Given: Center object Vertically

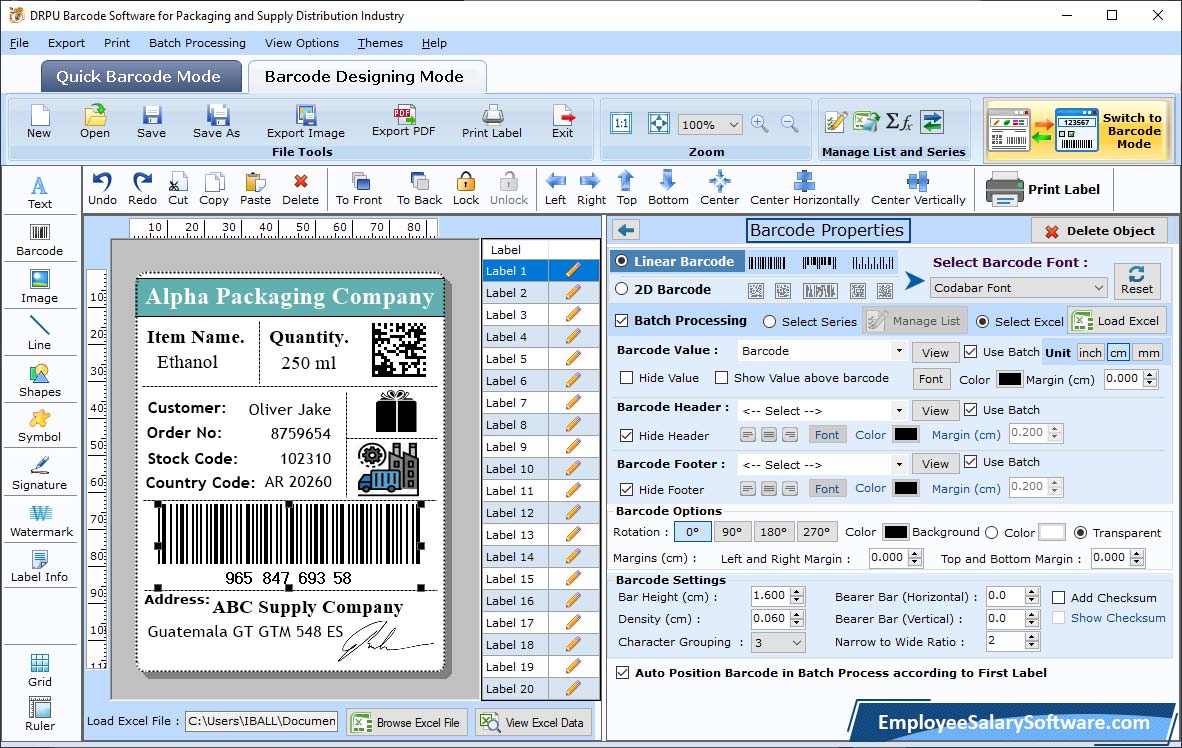Looking at the screenshot, I should pyautogui.click(x=918, y=189).
